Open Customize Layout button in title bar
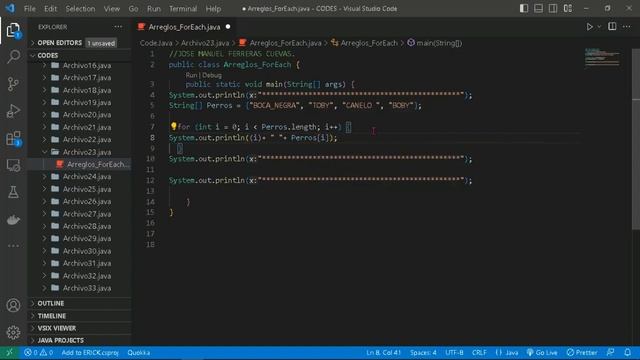640x360 pixels. tap(568, 8)
